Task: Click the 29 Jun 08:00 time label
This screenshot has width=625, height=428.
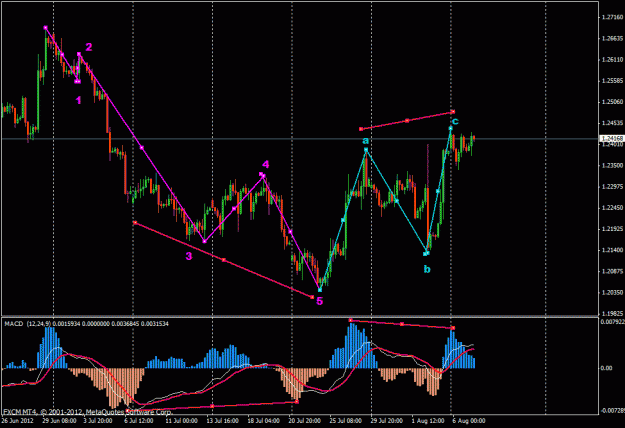Action: pyautogui.click(x=59, y=420)
